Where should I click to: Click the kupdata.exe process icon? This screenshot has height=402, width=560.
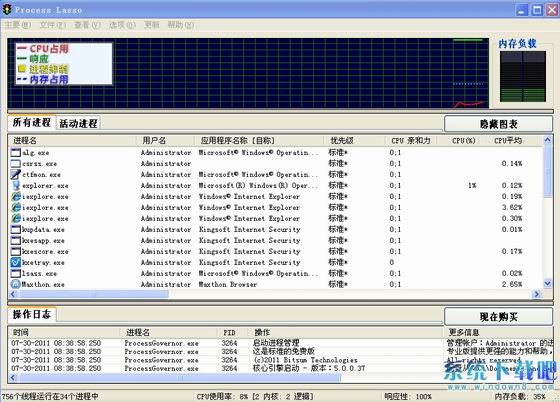(16, 230)
